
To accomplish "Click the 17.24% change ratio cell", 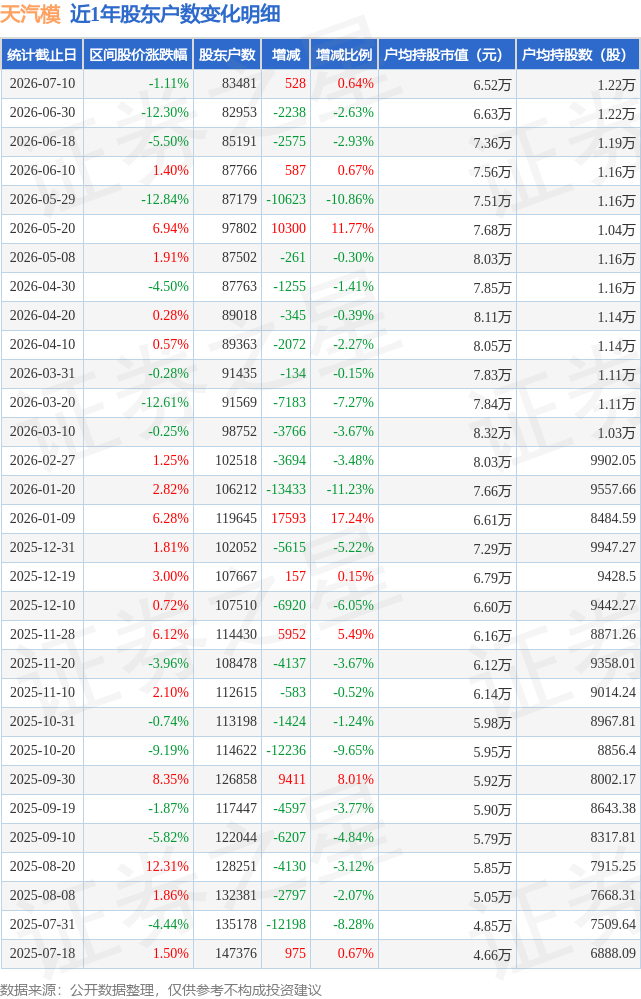I will (x=352, y=519).
